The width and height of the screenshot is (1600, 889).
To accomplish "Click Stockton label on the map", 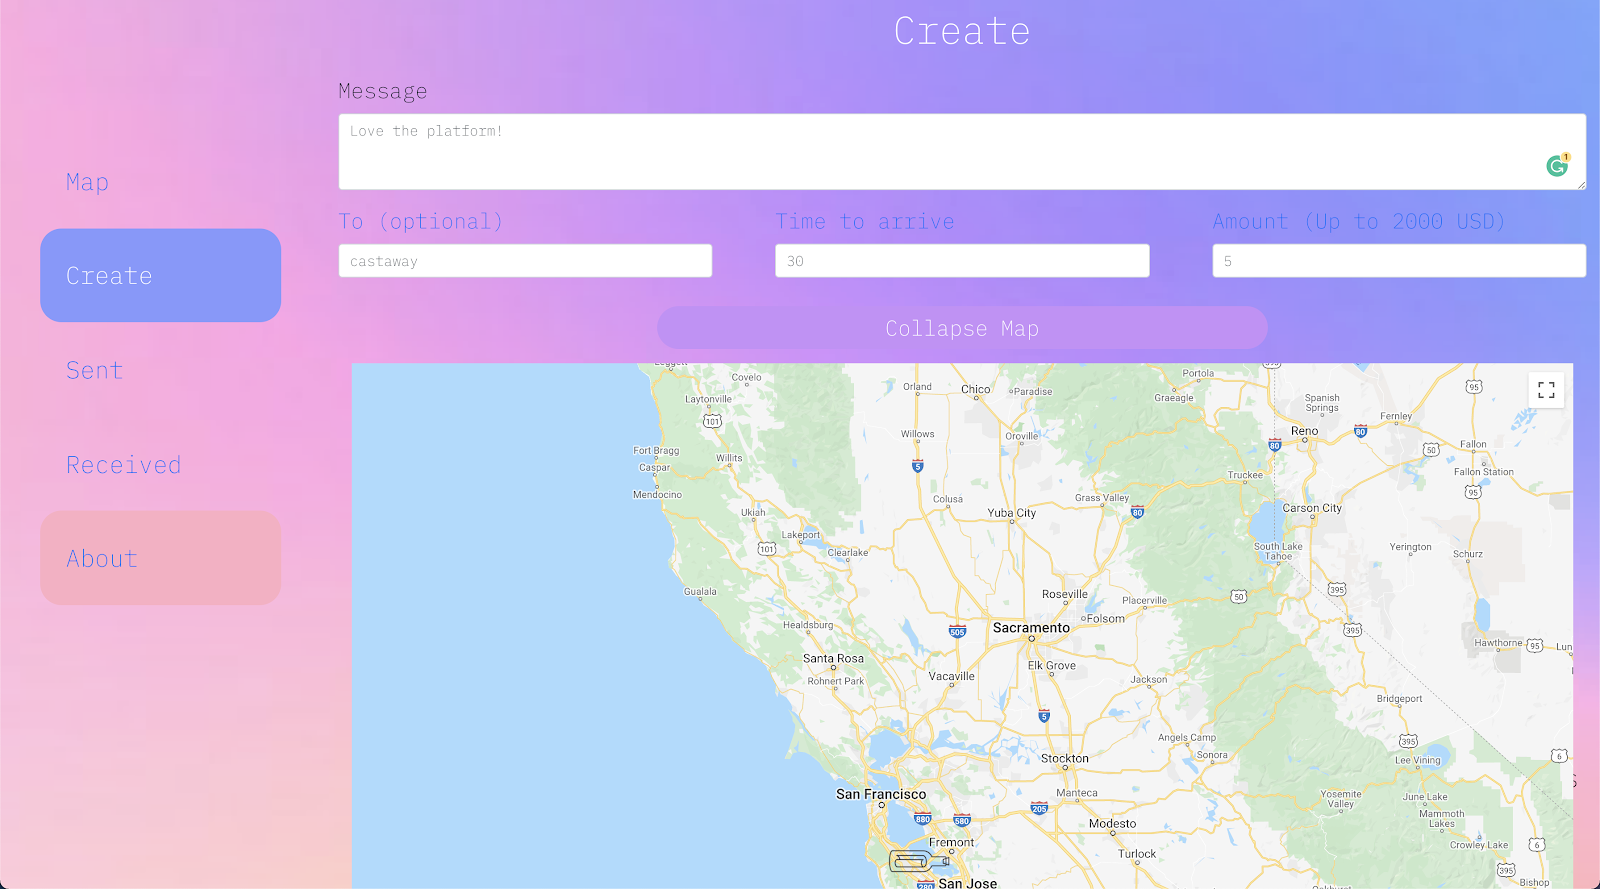I will [1065, 758].
